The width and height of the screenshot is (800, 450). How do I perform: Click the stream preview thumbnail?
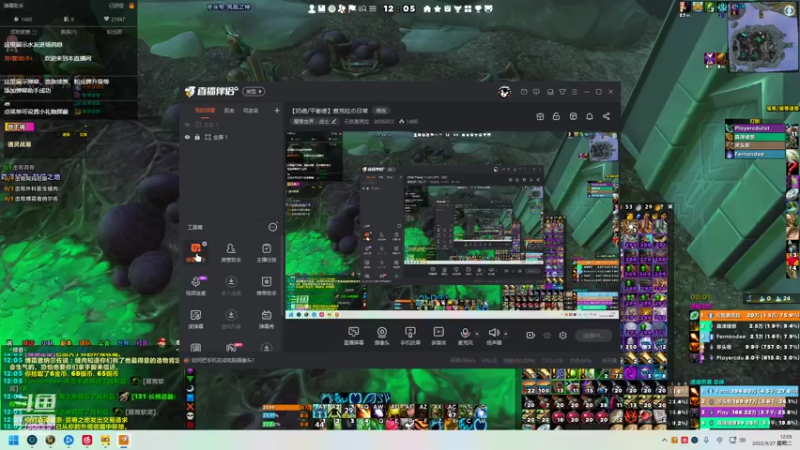click(x=452, y=225)
